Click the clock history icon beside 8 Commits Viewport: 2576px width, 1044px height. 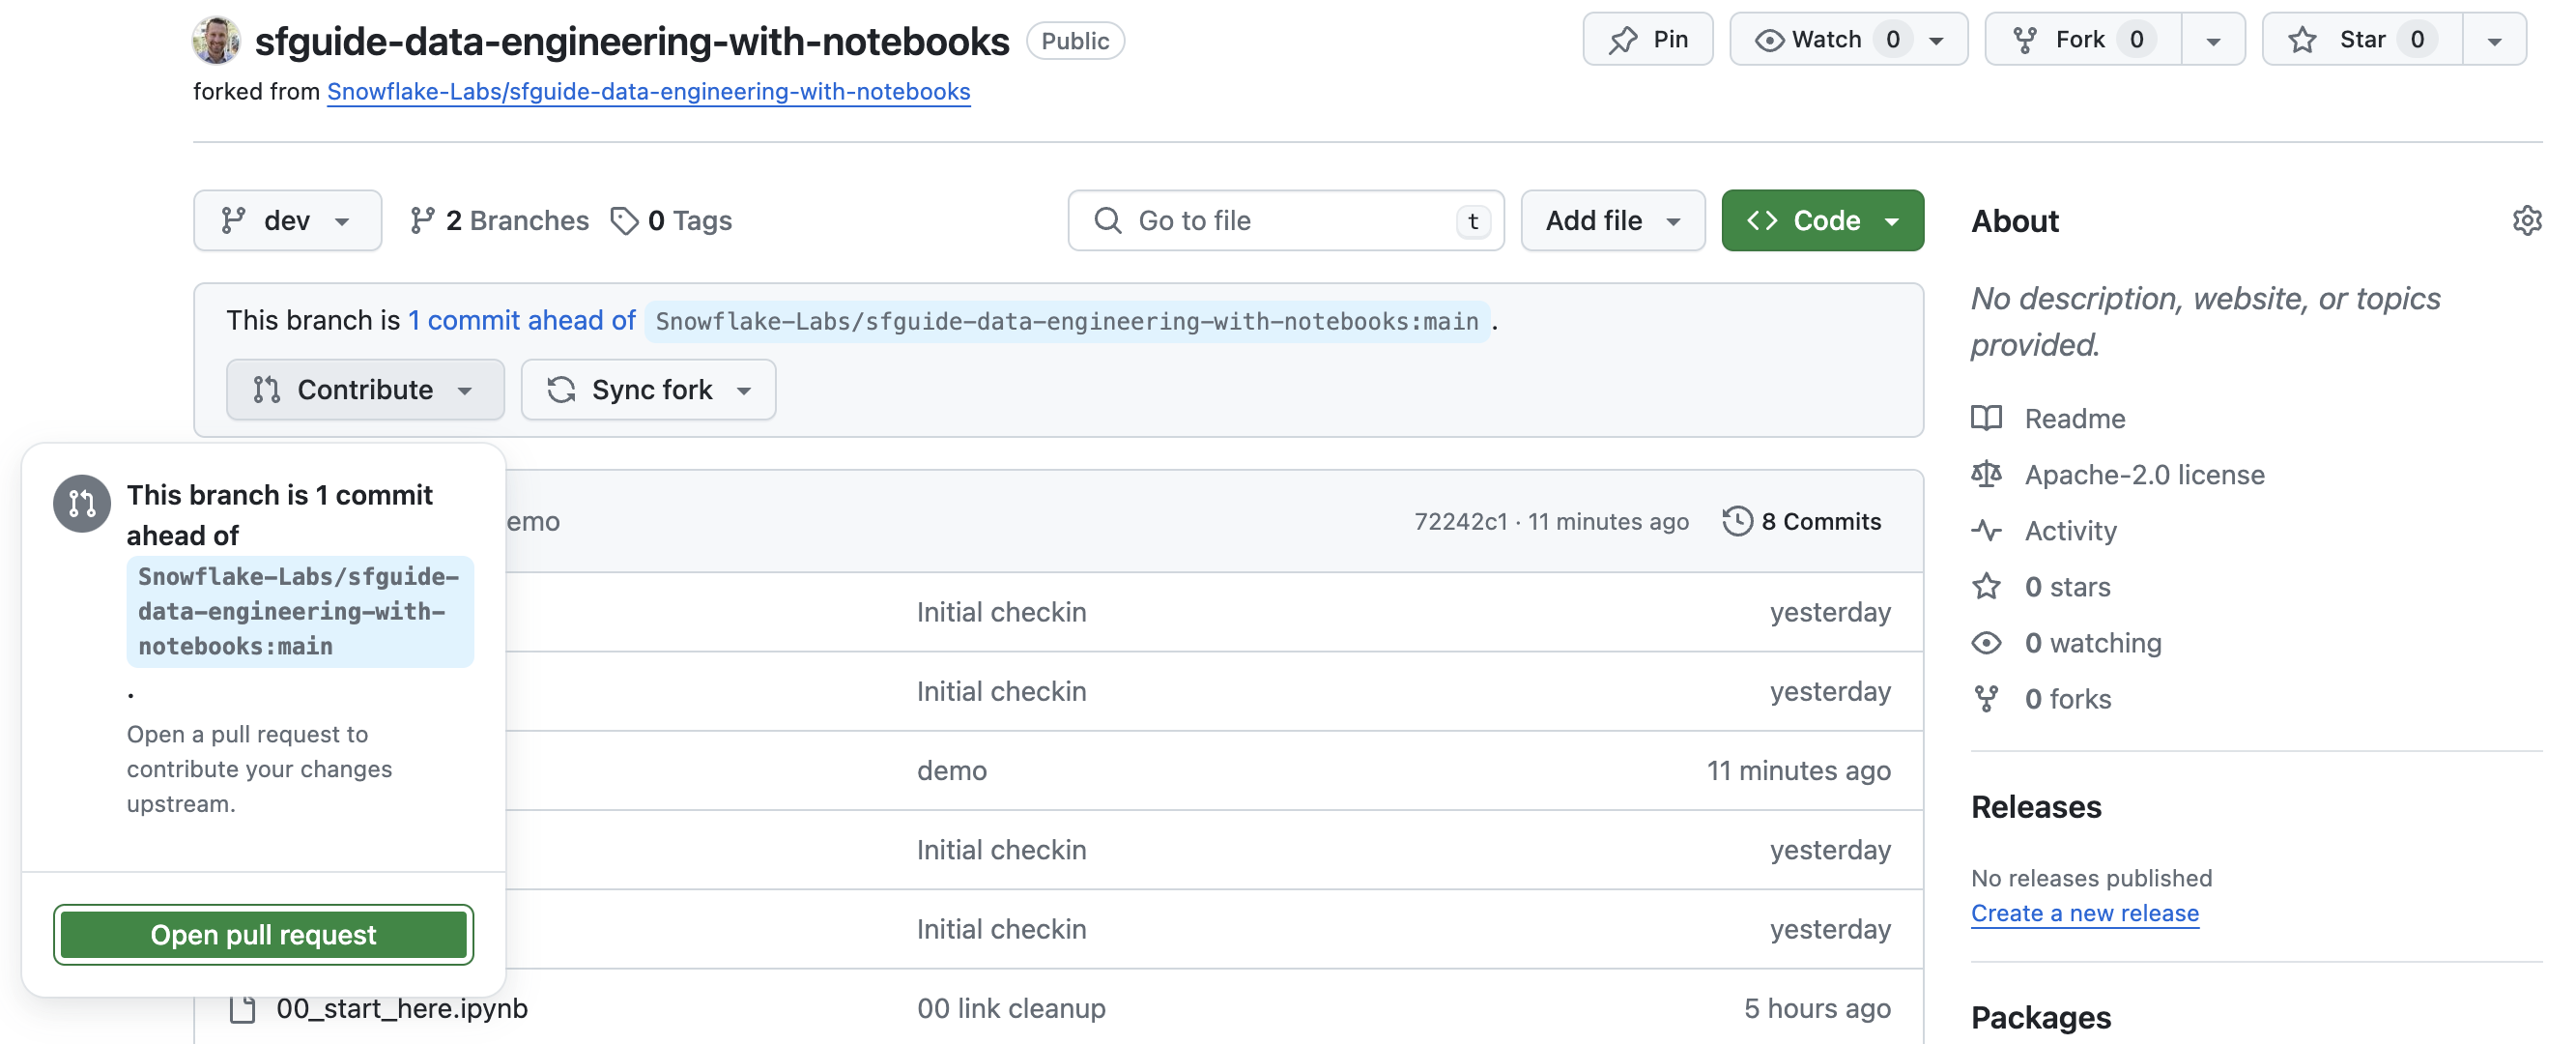(1737, 521)
